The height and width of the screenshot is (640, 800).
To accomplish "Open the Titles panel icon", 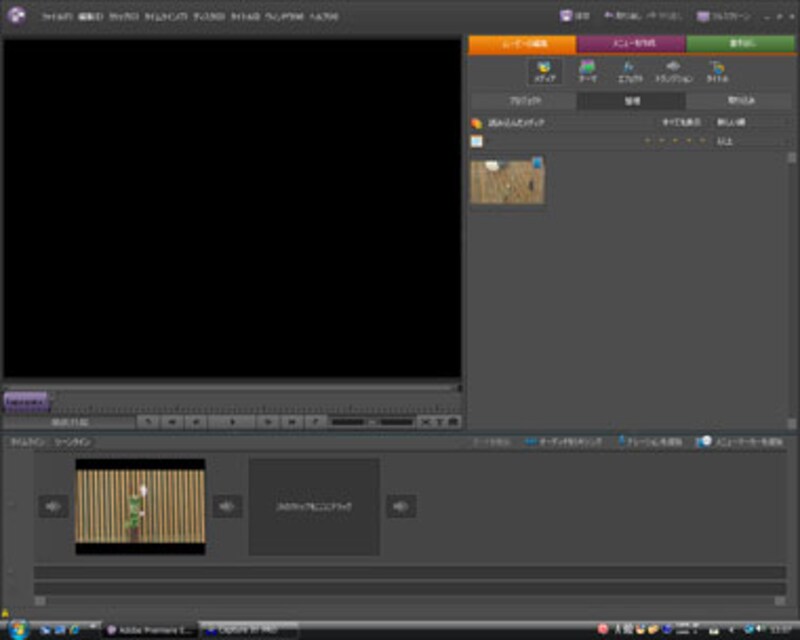I will coord(716,70).
